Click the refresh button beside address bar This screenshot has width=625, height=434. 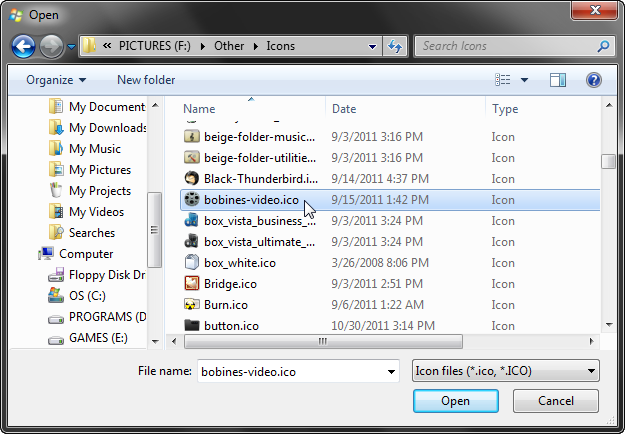point(395,46)
